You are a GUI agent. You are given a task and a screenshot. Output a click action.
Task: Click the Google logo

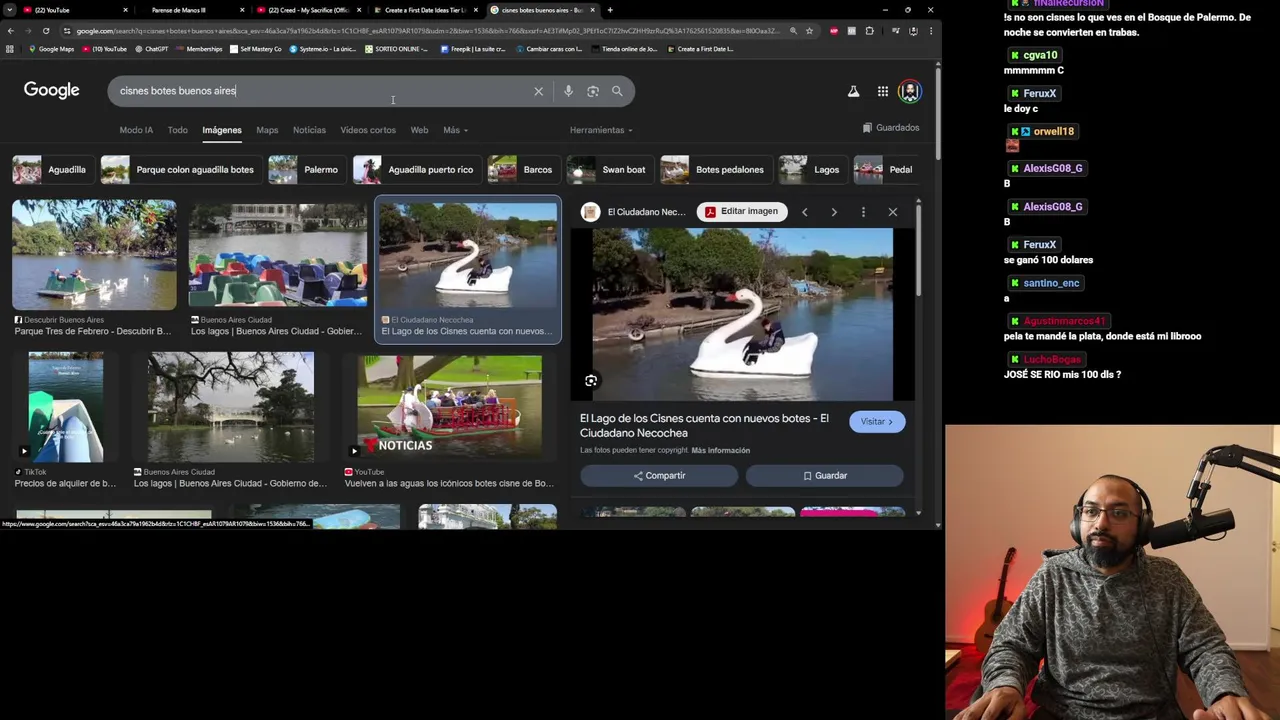point(52,90)
